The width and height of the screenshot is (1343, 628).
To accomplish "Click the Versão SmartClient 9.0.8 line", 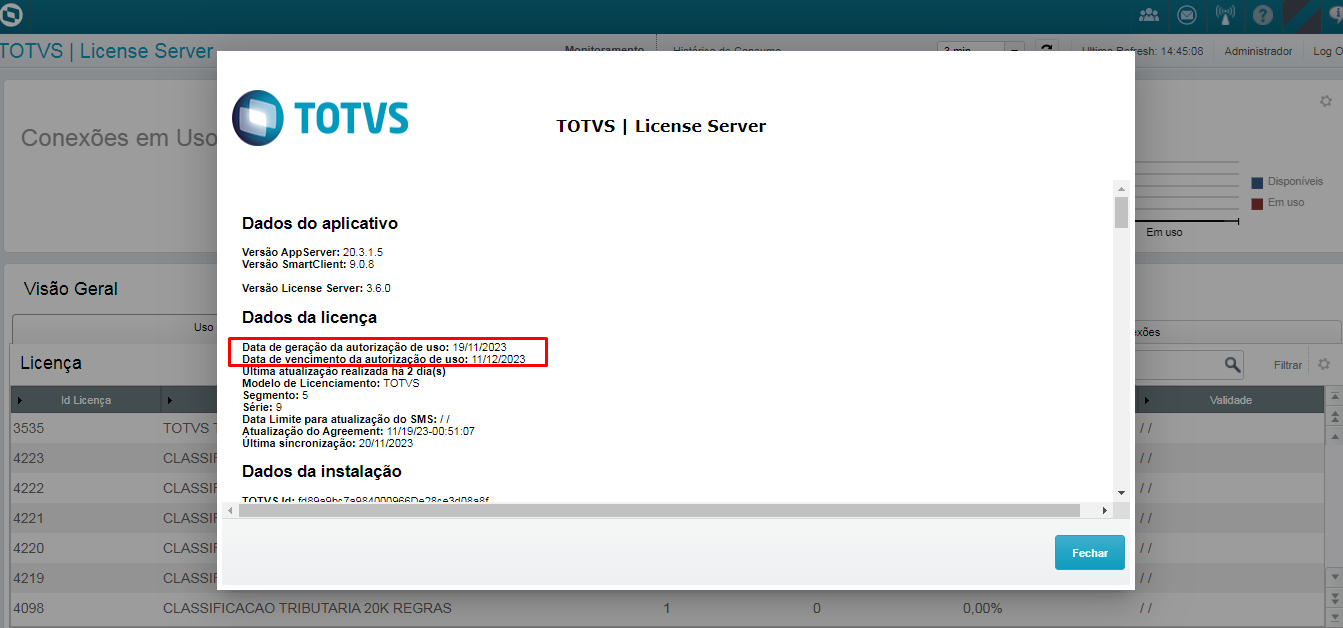I will (x=308, y=264).
